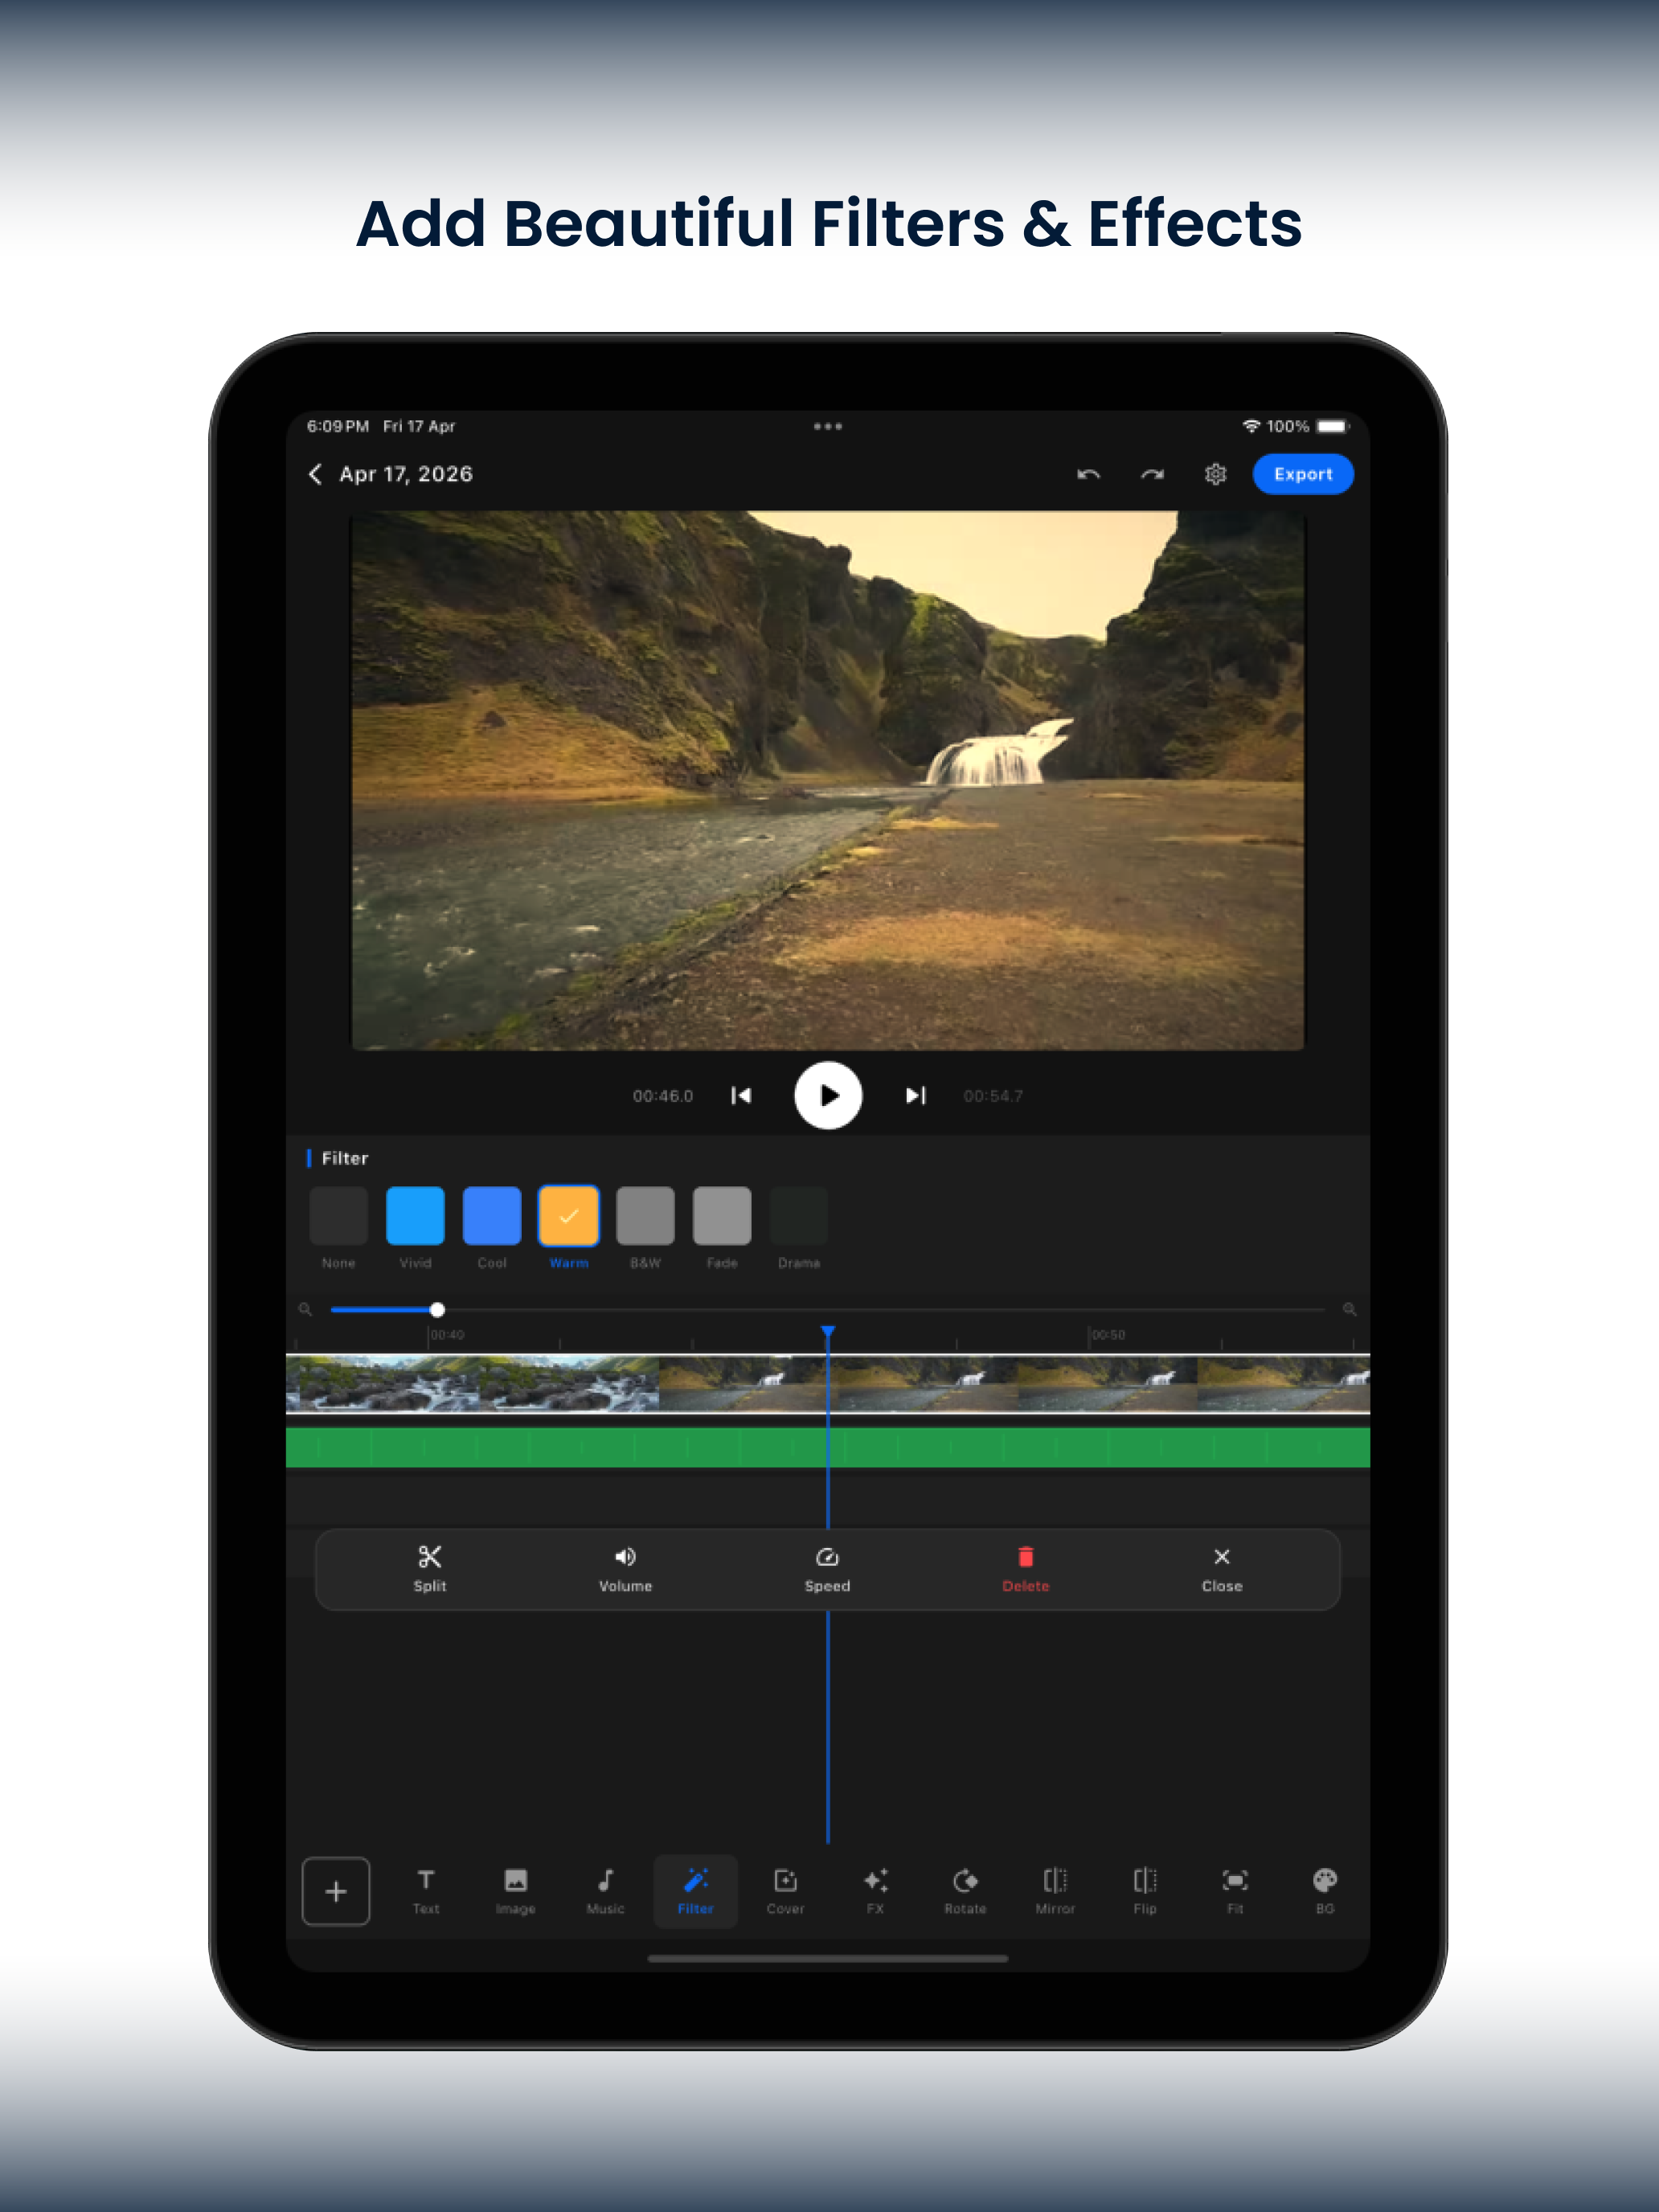Redo the last edit
1659x2212 pixels.
tap(1152, 474)
